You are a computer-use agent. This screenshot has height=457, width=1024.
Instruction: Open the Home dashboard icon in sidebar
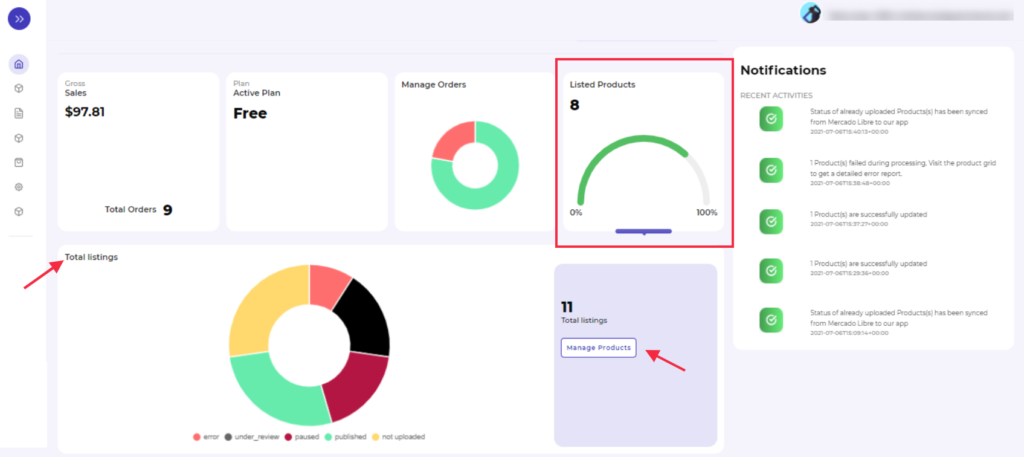click(x=19, y=64)
